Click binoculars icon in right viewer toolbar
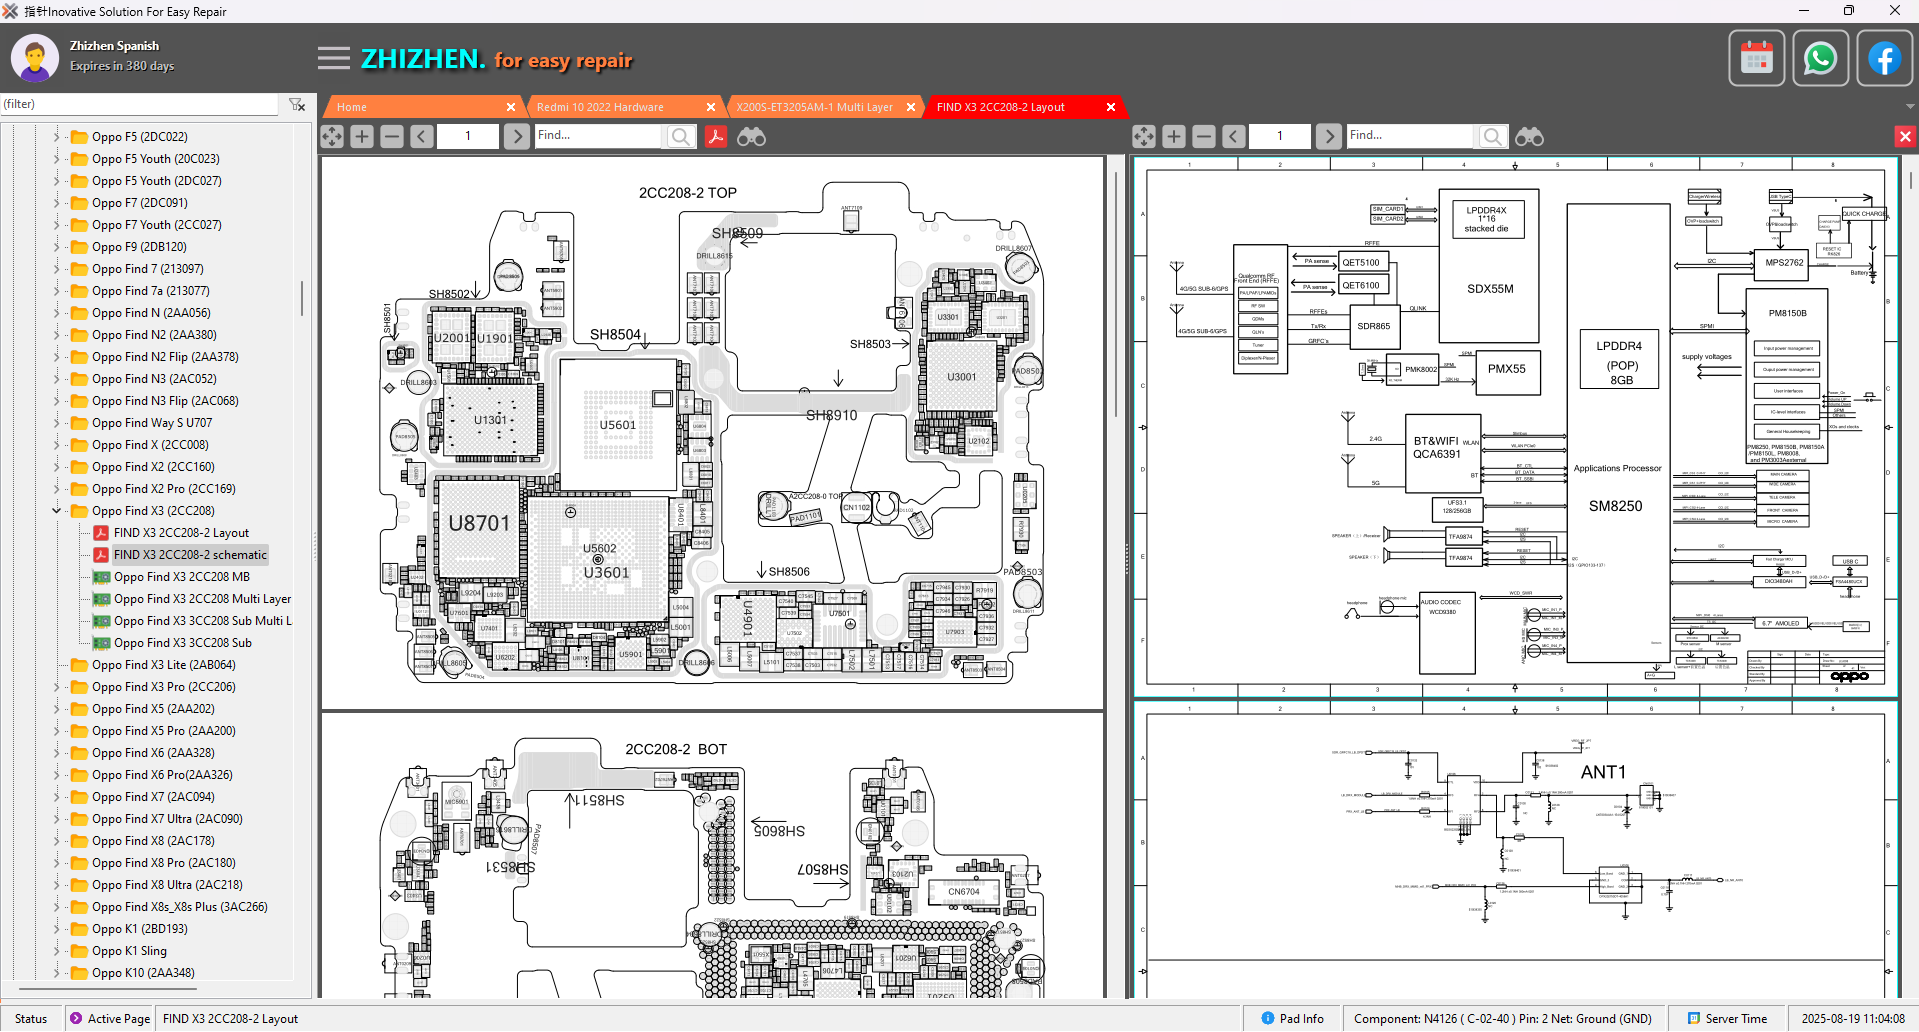Screen dimensions: 1919x1032 [1529, 136]
